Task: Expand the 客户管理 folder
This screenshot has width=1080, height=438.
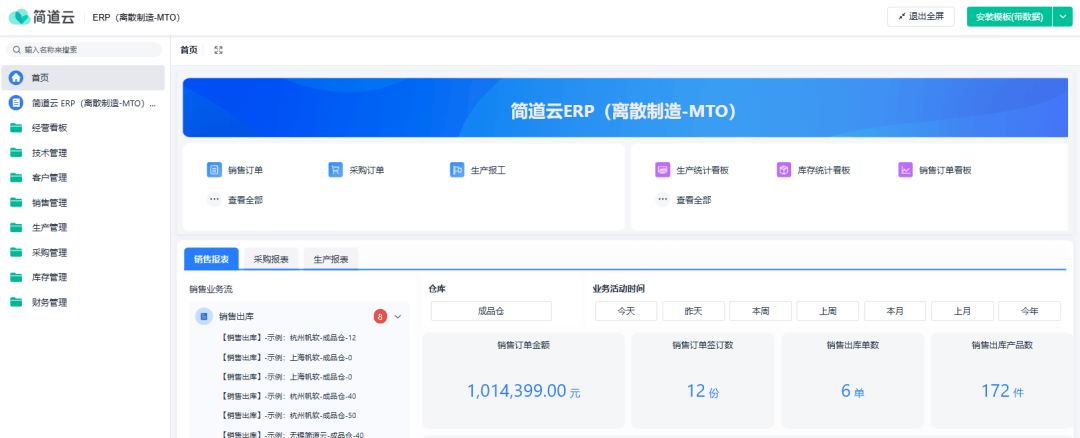Action: [83, 178]
